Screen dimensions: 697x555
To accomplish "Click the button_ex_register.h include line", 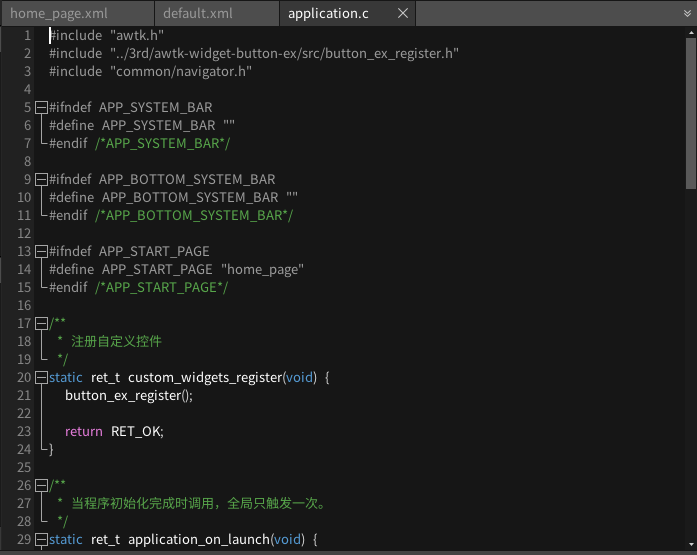I will click(x=254, y=53).
